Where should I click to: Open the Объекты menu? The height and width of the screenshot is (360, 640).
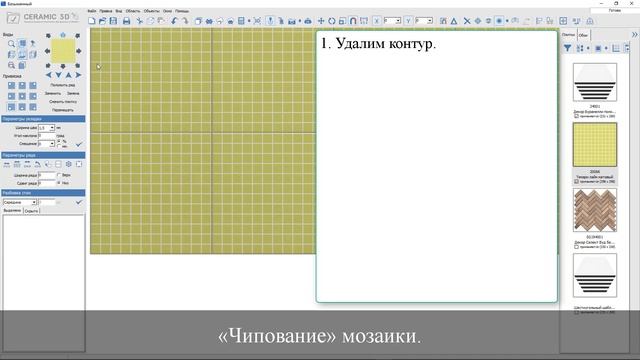tap(151, 11)
